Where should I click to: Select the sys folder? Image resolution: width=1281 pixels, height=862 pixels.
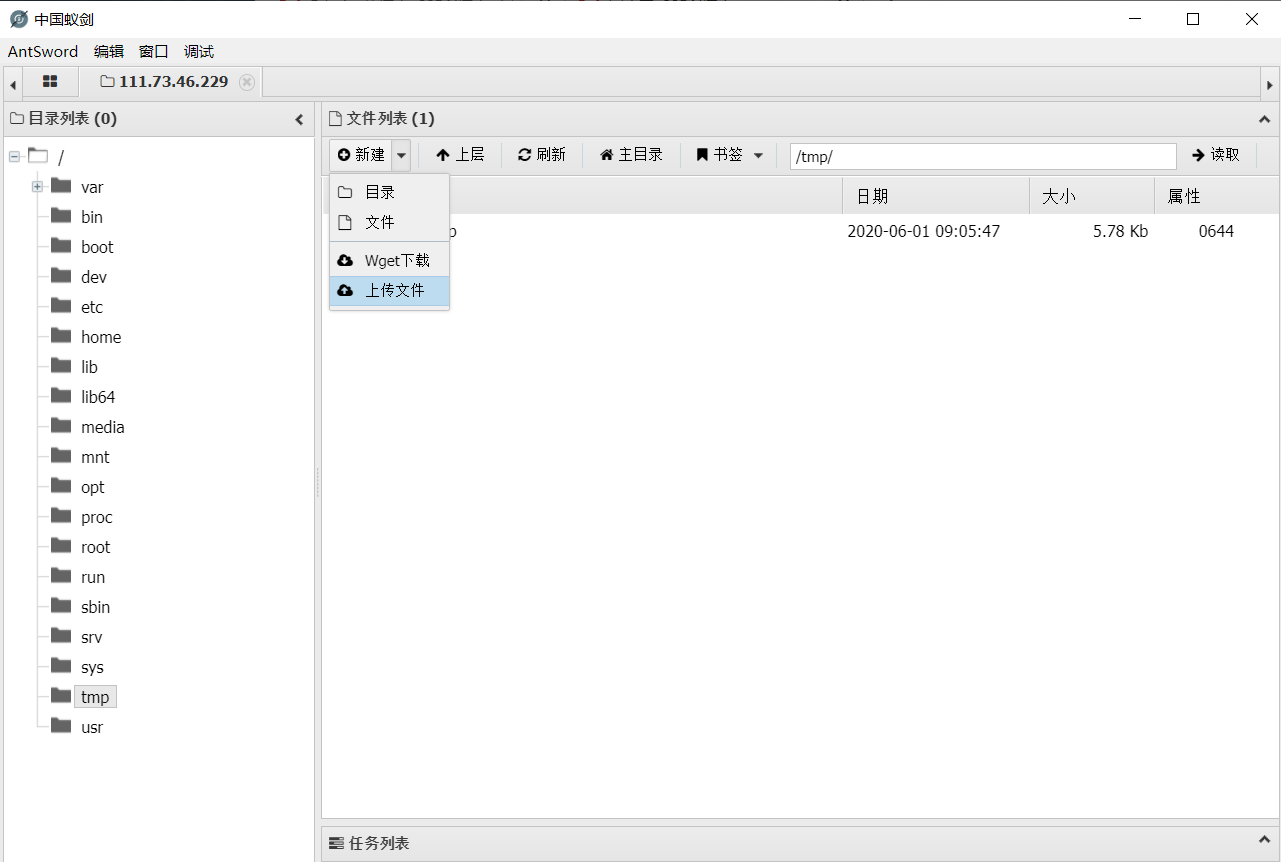tap(92, 667)
